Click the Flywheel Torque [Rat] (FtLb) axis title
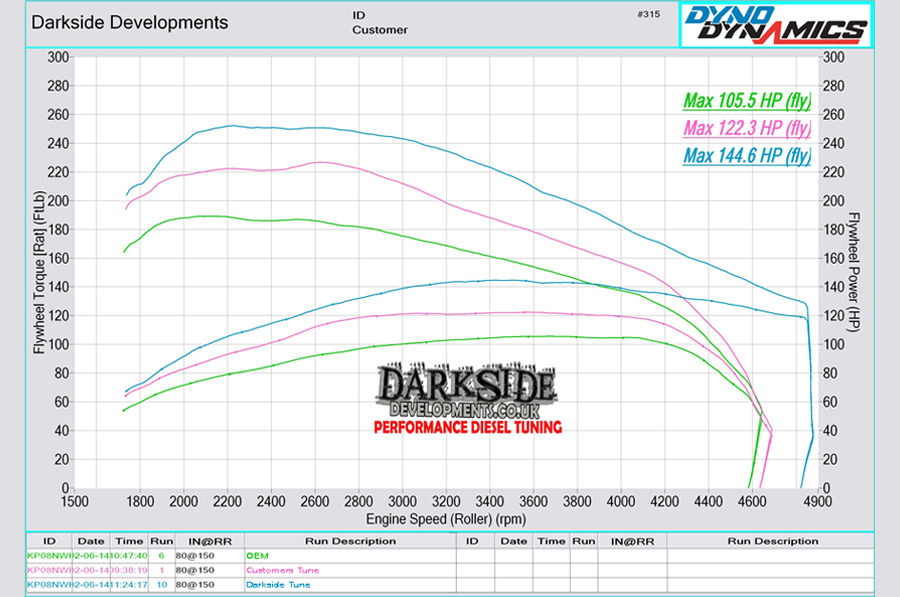900x597 pixels. pos(39,272)
